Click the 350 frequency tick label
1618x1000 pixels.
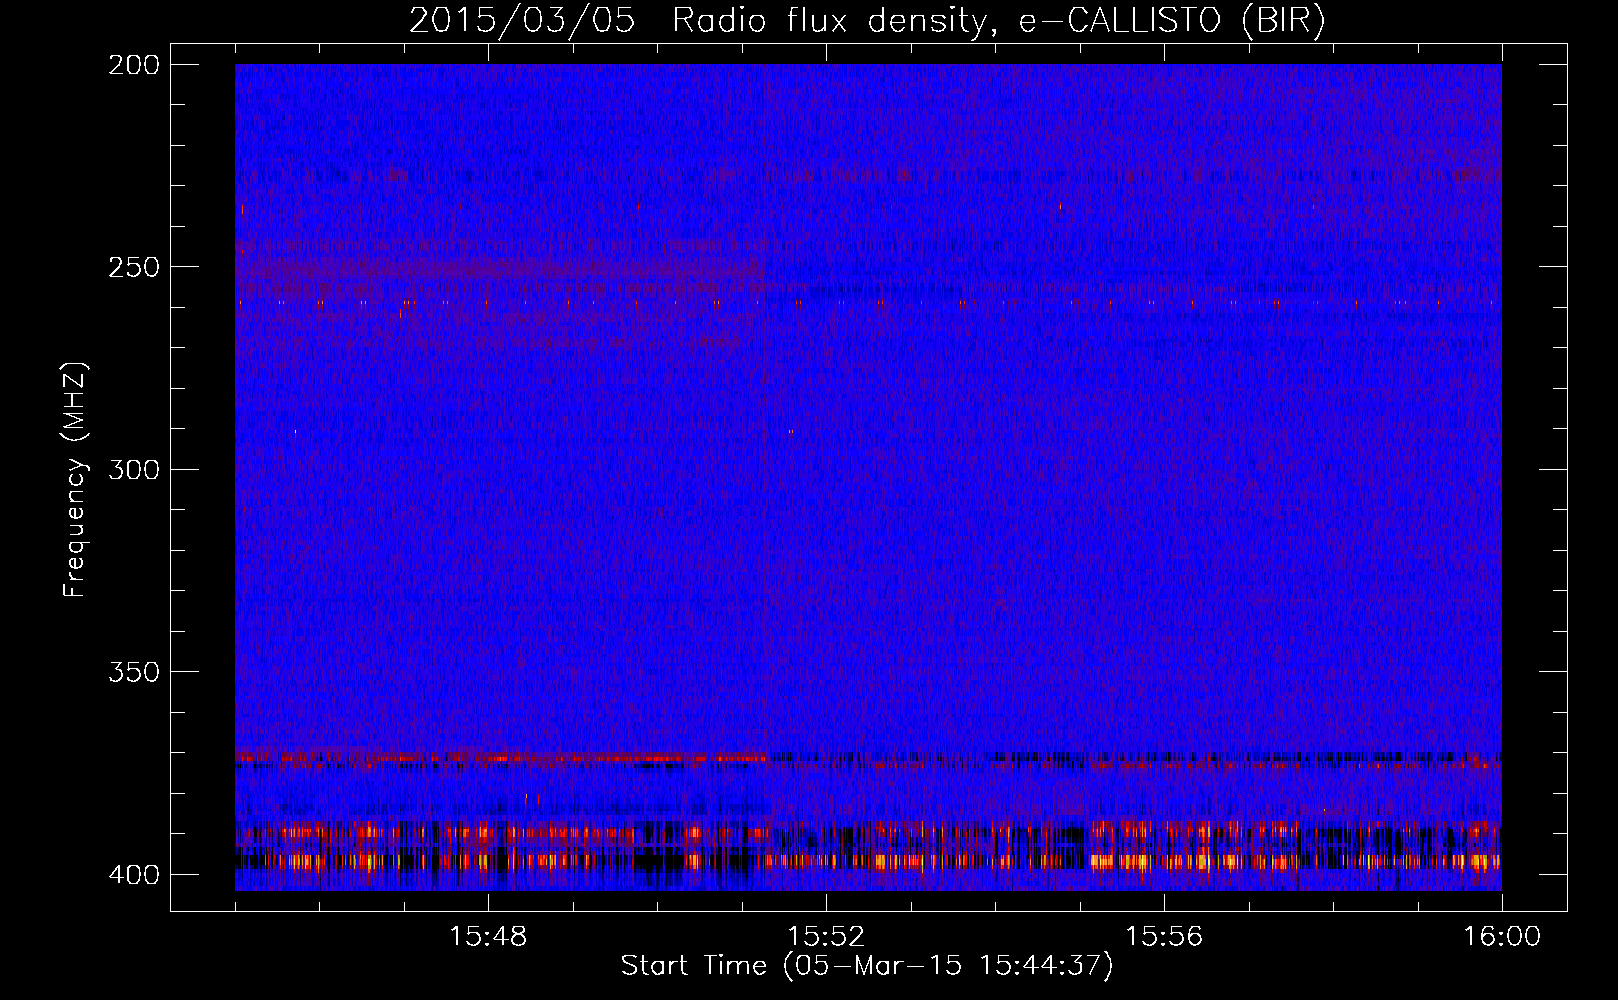click(134, 672)
